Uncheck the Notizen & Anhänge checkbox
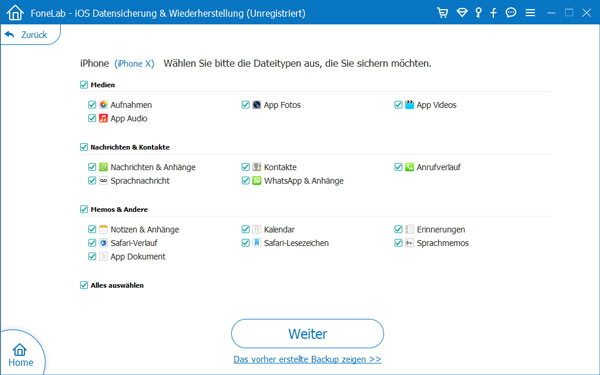Image resolution: width=600 pixels, height=375 pixels. [x=92, y=229]
